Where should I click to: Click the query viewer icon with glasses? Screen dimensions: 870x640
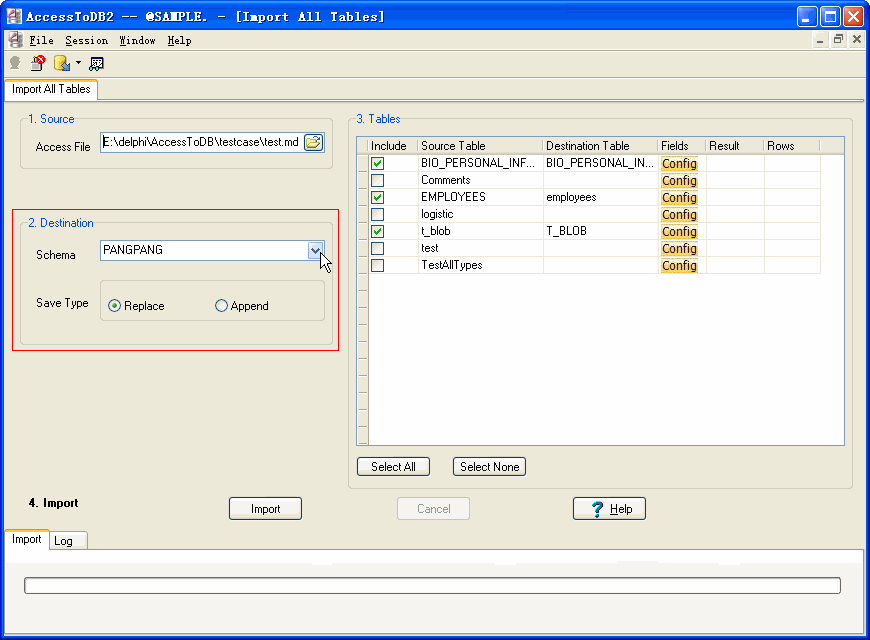[97, 64]
